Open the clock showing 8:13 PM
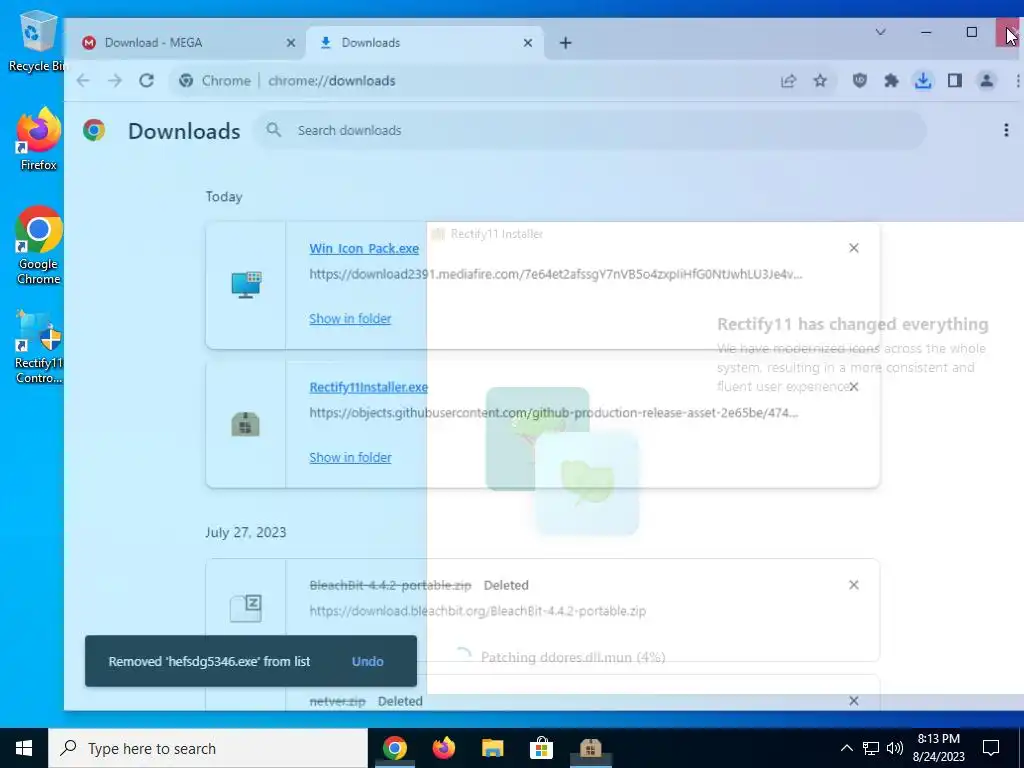 939,748
